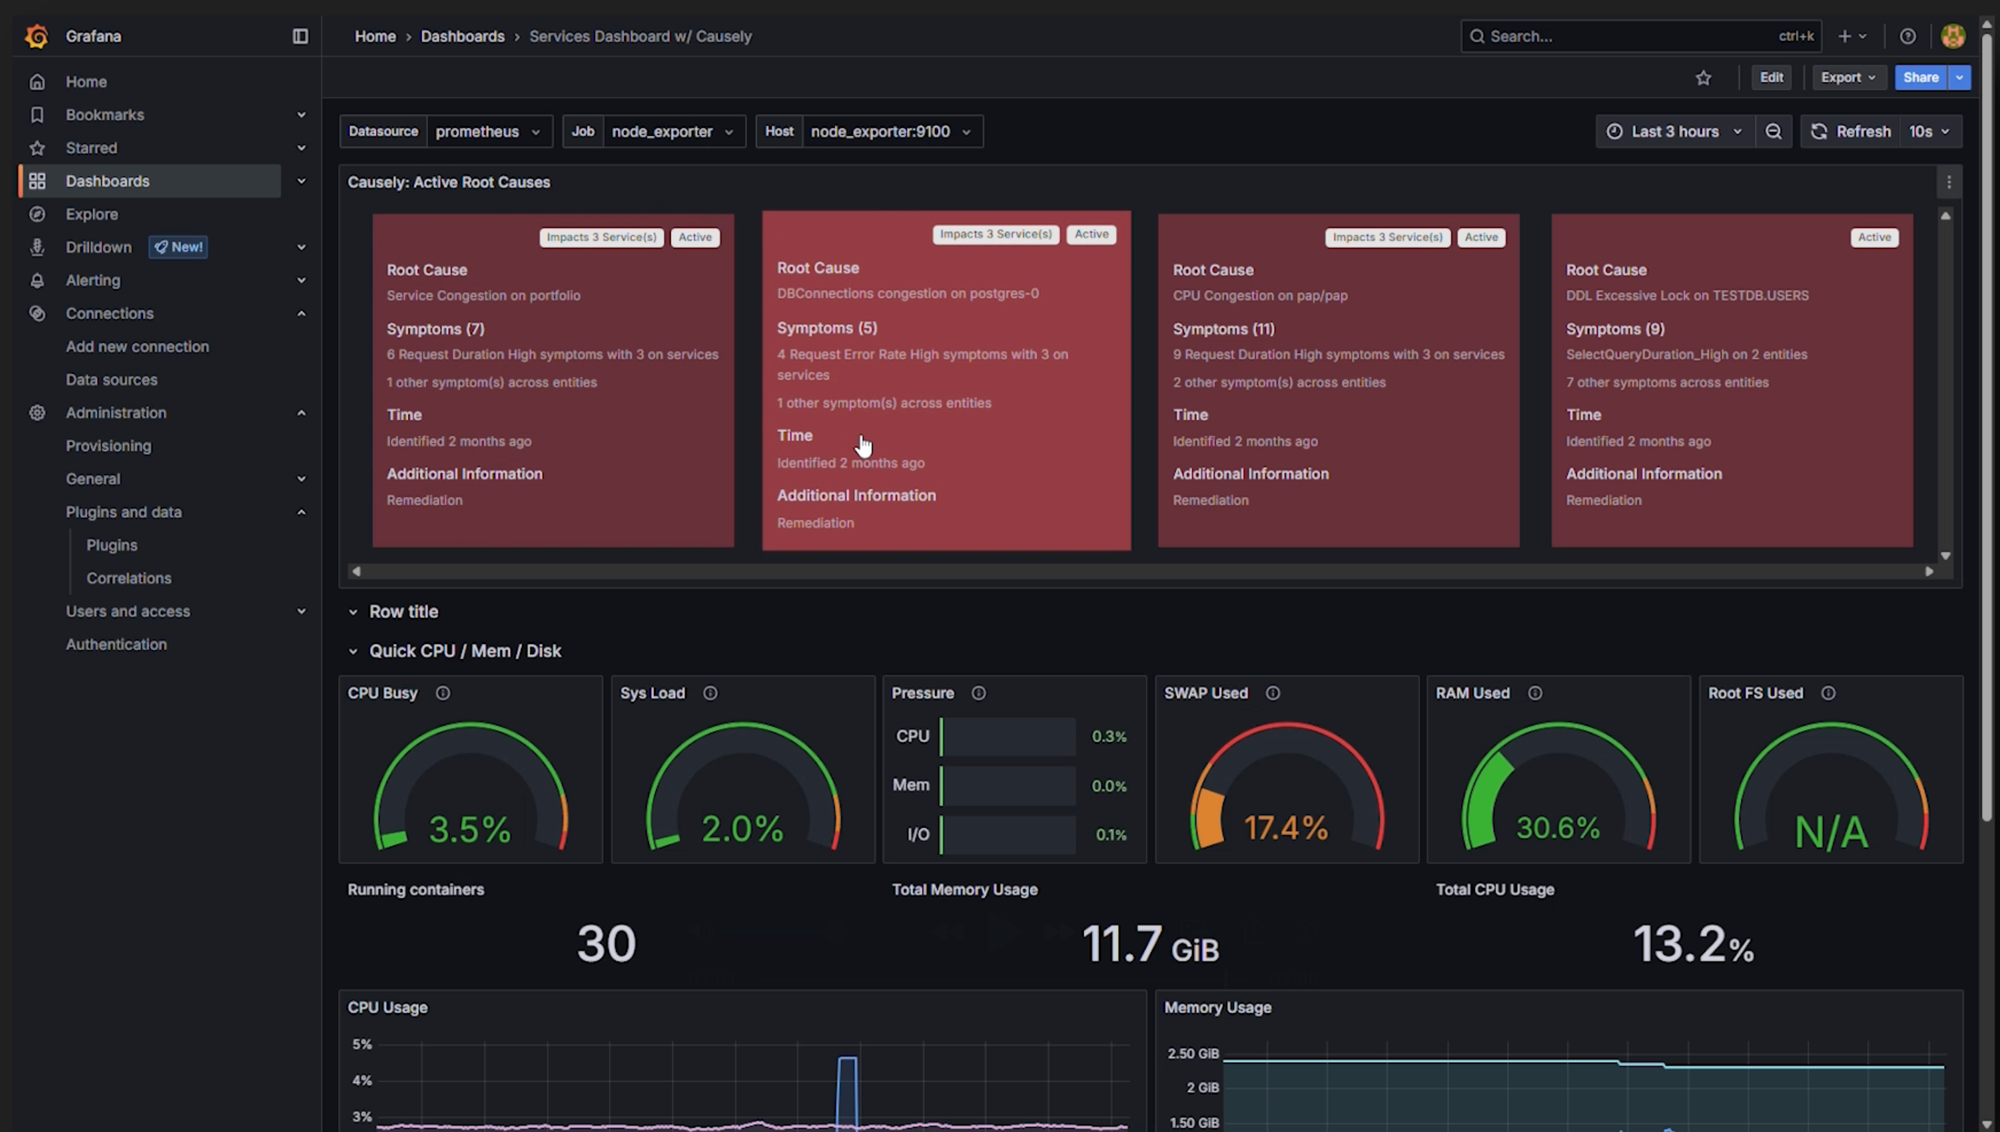Open the prometheus Datasource dropdown

coord(489,131)
